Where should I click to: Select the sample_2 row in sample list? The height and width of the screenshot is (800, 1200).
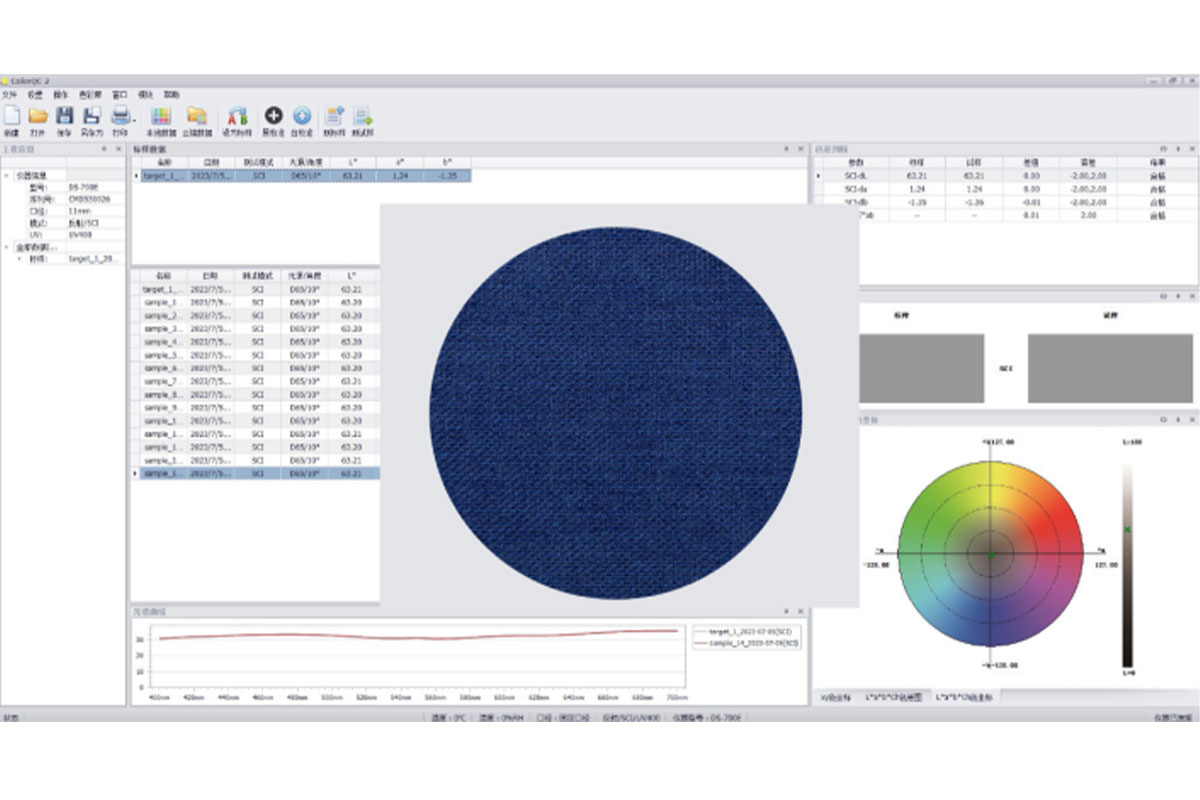click(x=161, y=315)
